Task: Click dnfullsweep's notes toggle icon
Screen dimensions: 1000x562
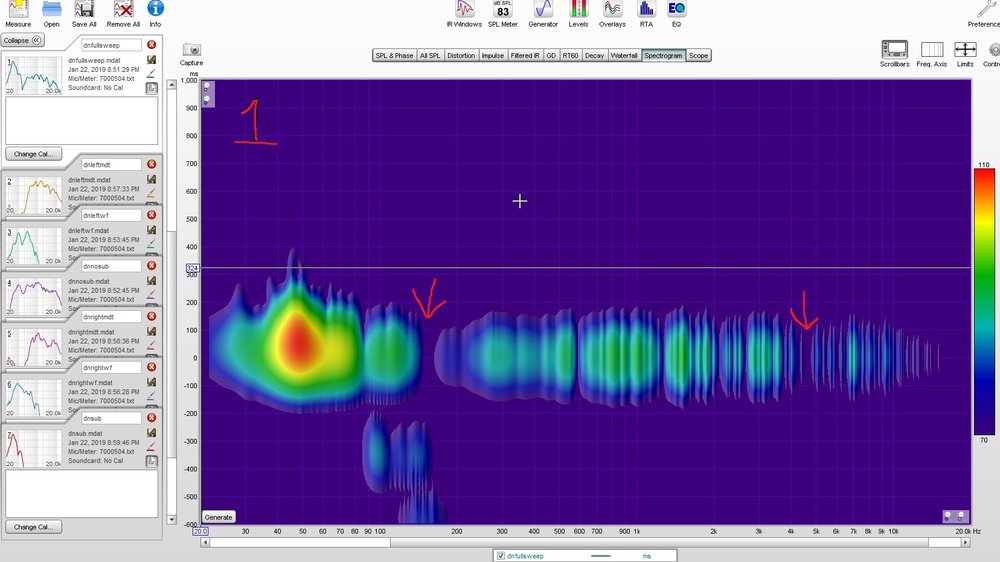Action: pos(151,88)
